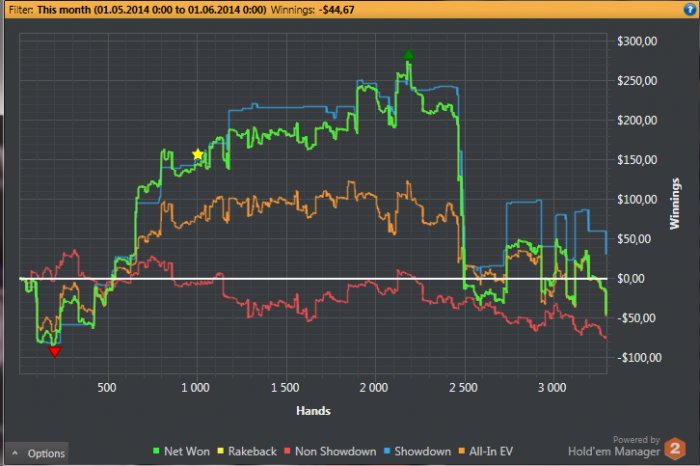Open the blue help question-mark icon
Viewport: 700px width, 466px height.
click(x=690, y=9)
